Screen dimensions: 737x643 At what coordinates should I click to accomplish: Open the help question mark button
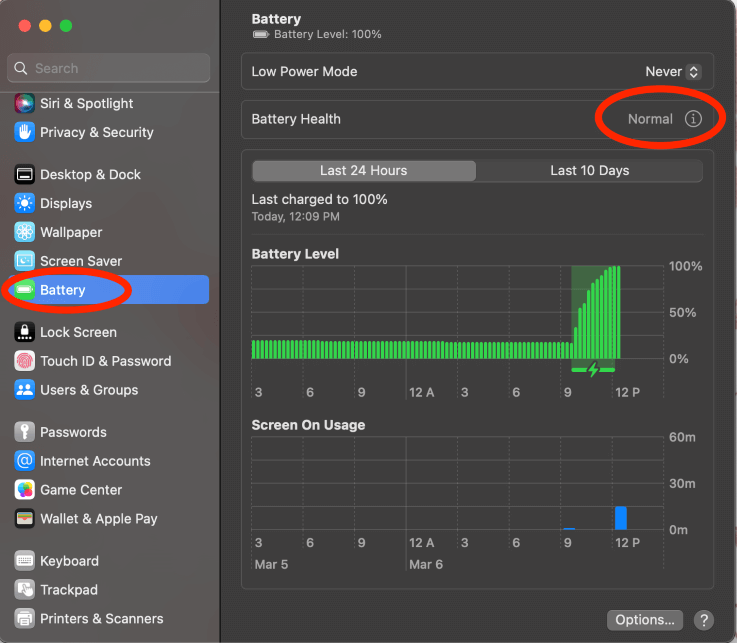pos(704,620)
